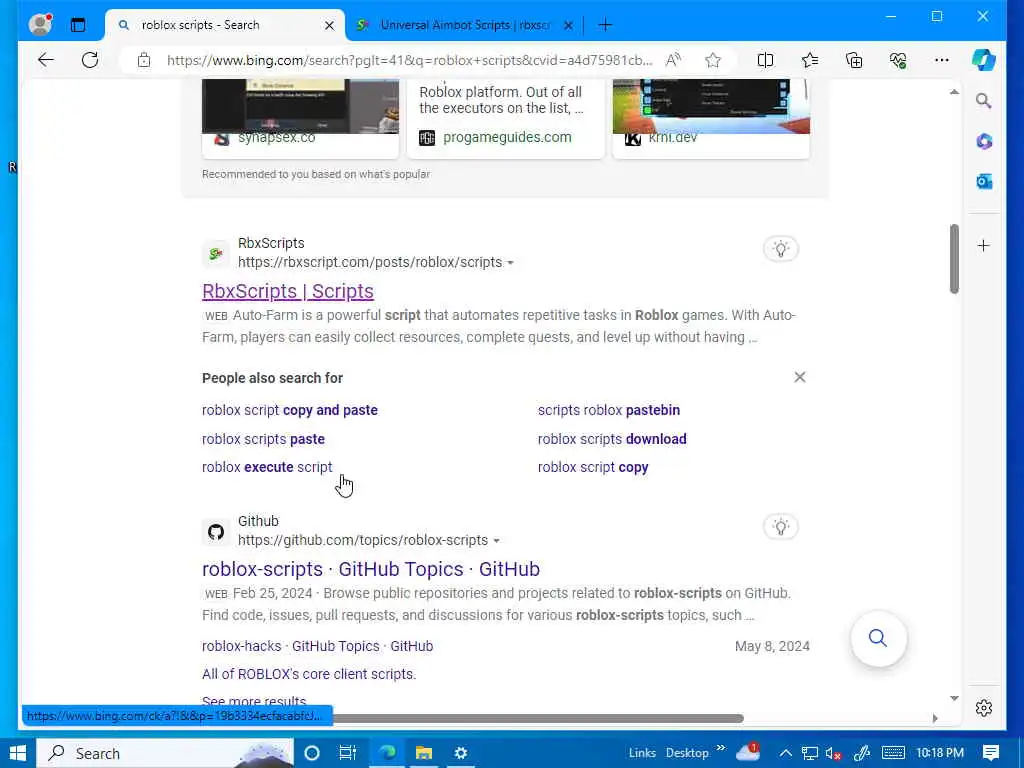Screen dimensions: 1024x768
Task: Open Microsoft 365 sidebar icon
Action: (984, 141)
